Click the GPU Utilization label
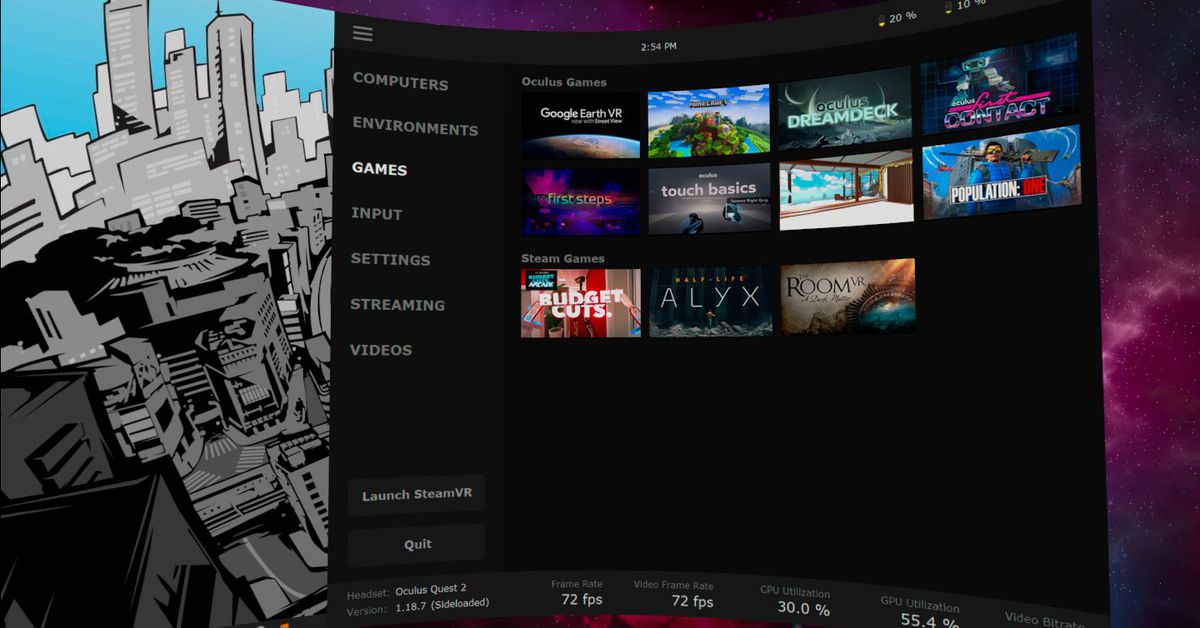Screen dimensions: 1200x628 (920, 605)
